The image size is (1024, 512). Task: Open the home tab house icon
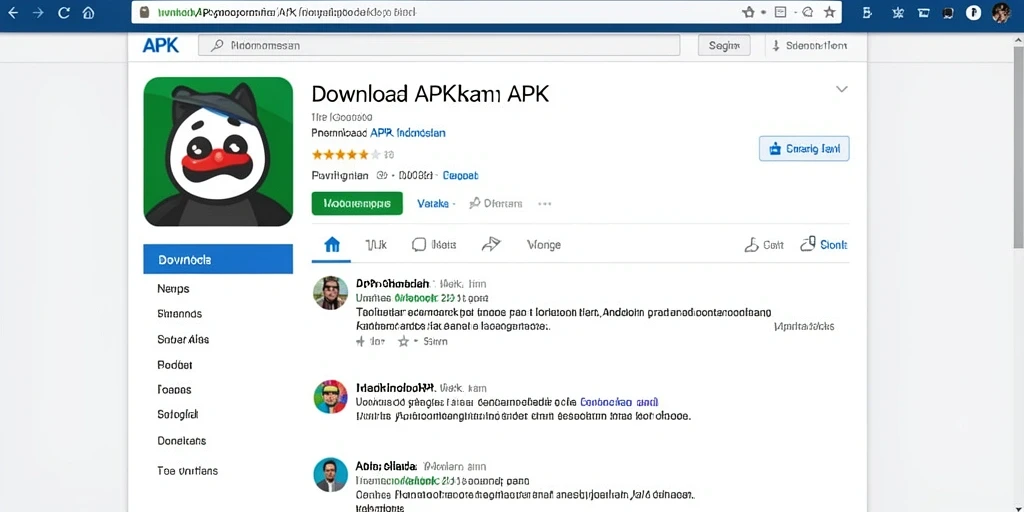tap(332, 245)
